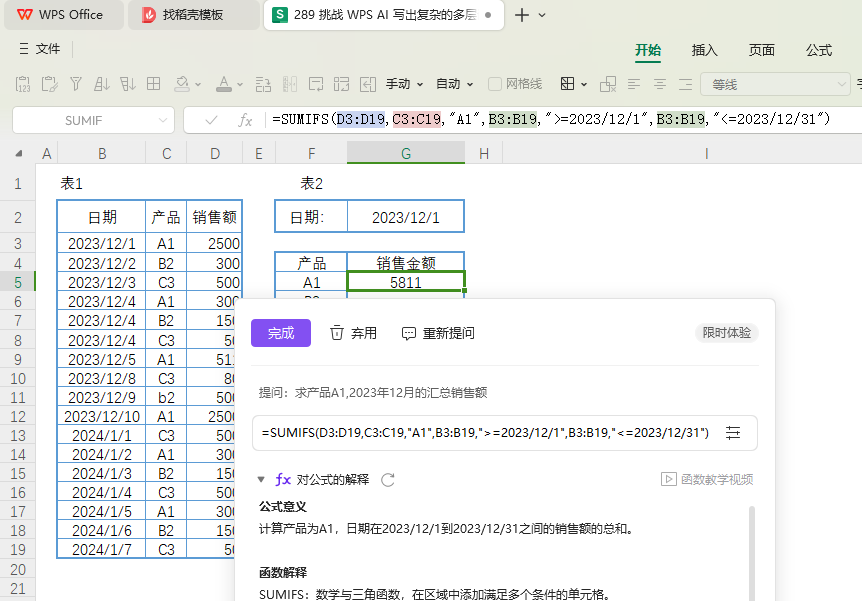Viewport: 862px width, 601px height.
Task: Click cell D3 containing 2500
Action: tap(214, 243)
